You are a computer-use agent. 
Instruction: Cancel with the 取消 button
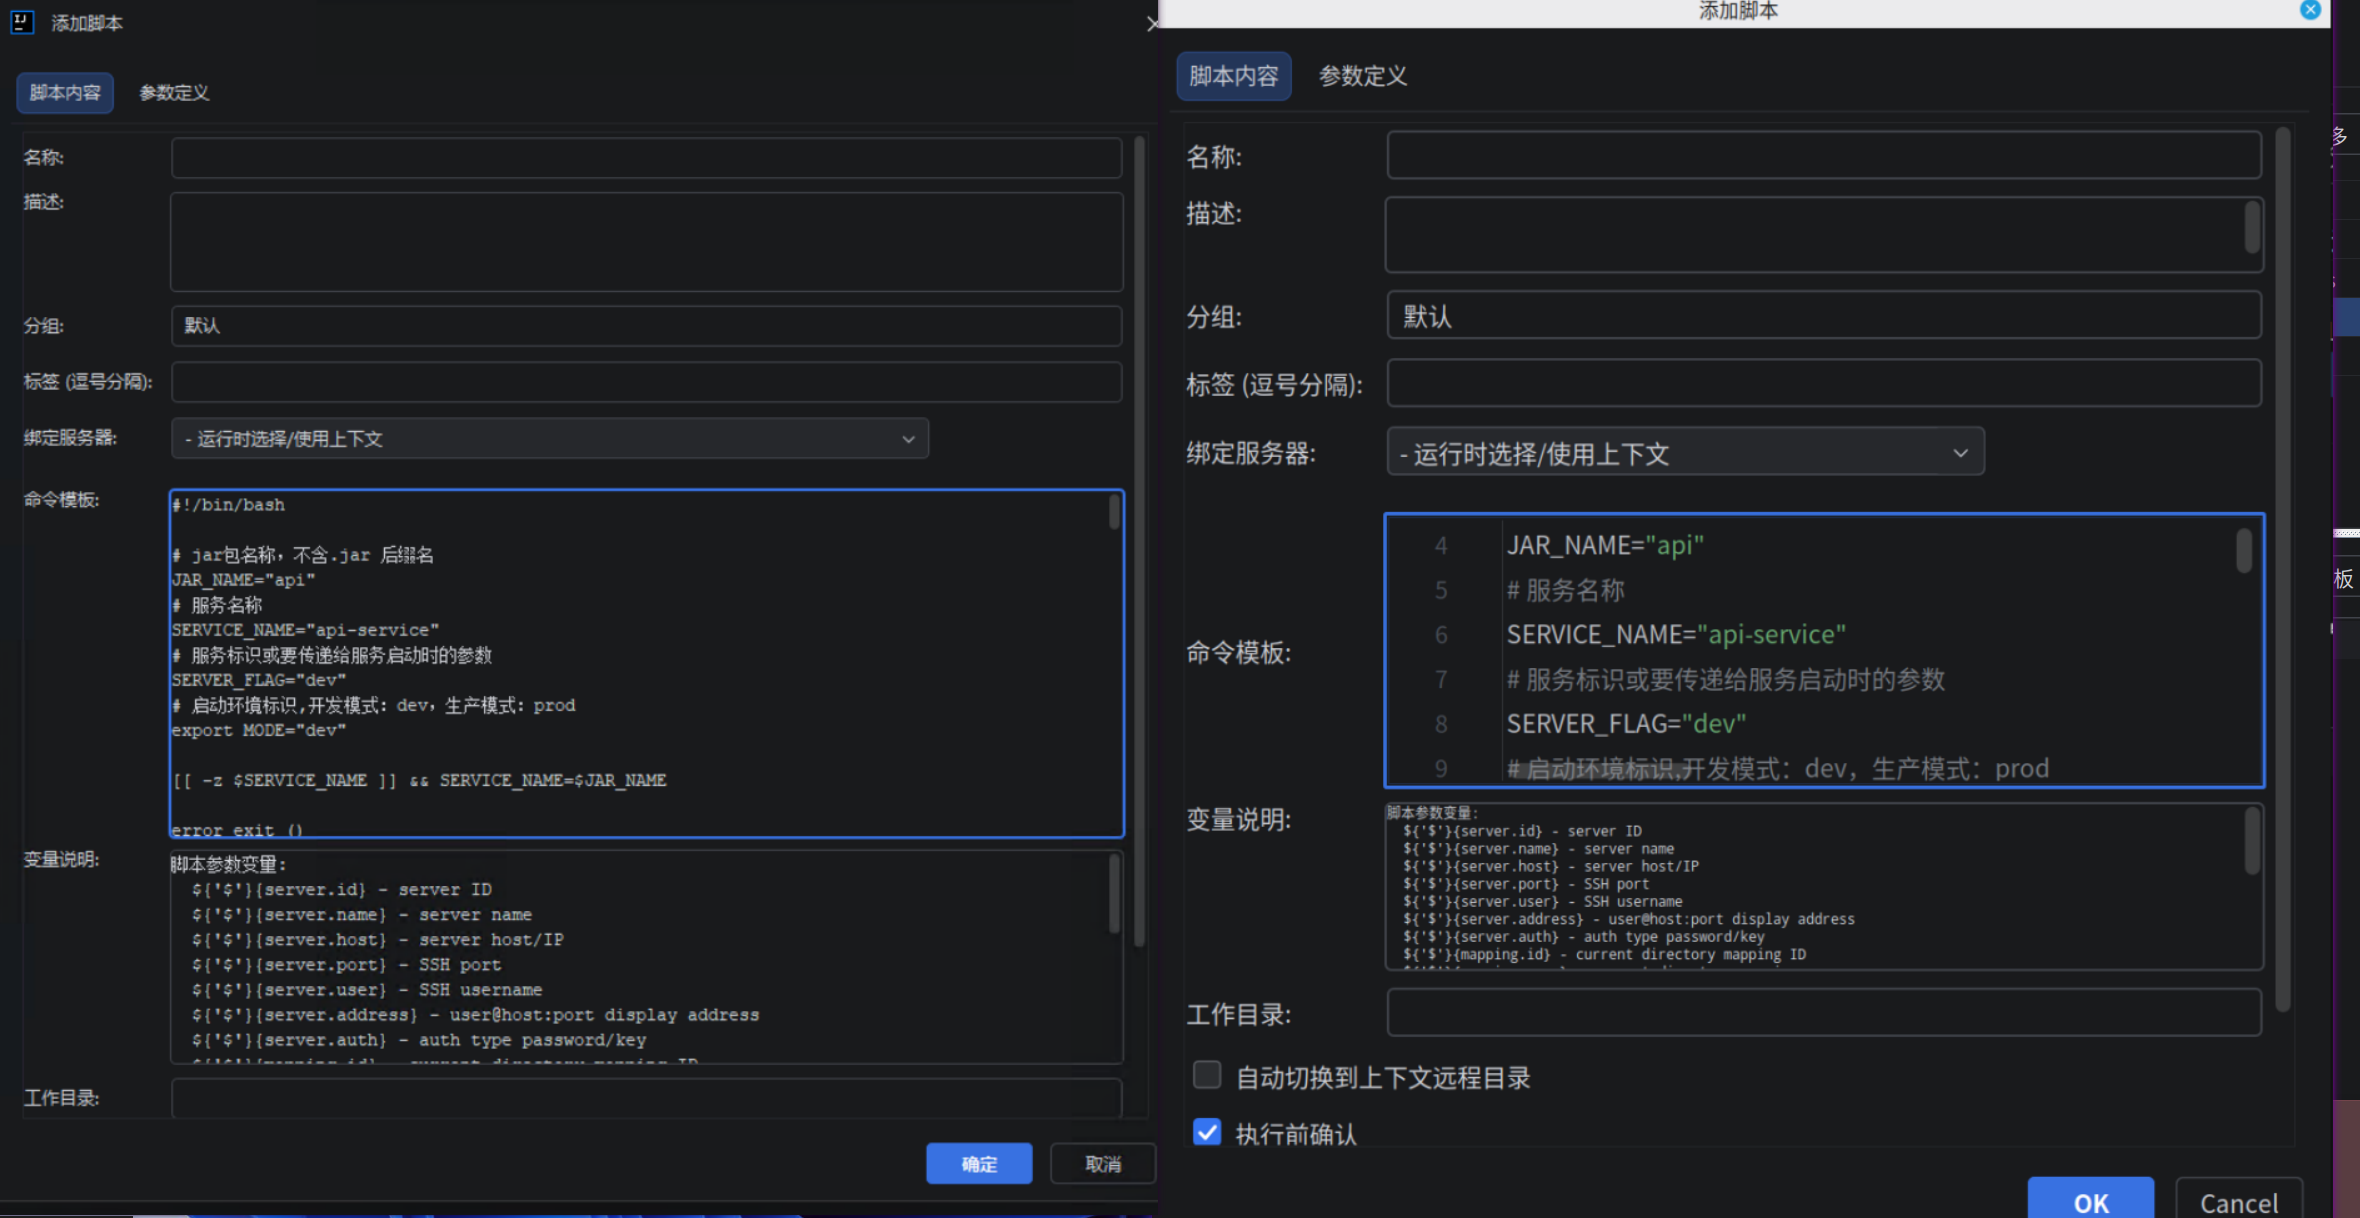coord(1103,1164)
